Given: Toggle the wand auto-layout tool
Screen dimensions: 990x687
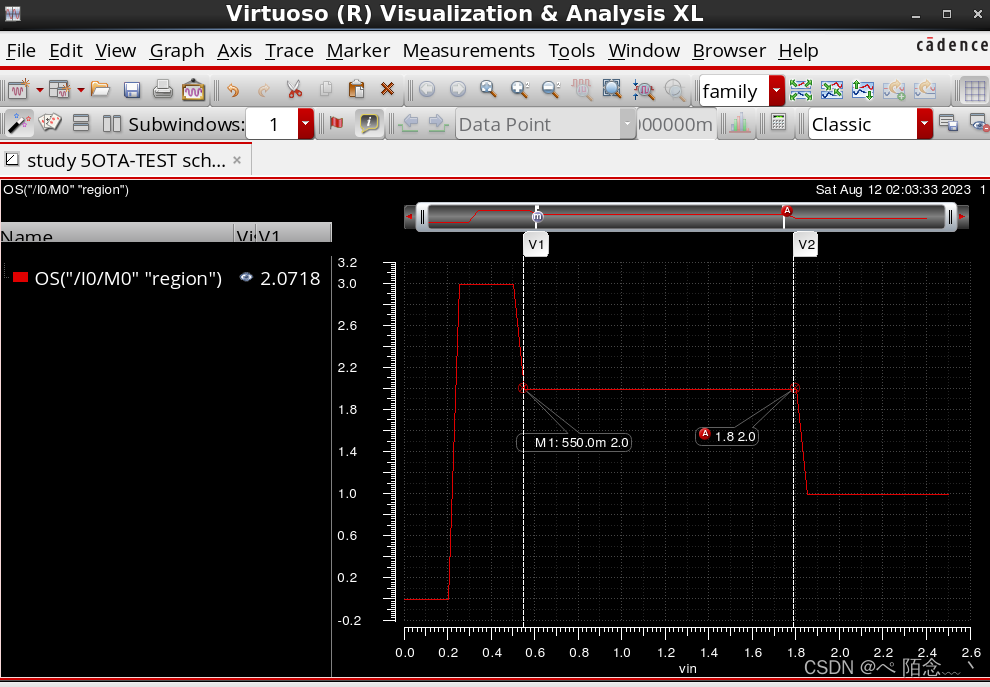Looking at the screenshot, I should click(x=19, y=122).
